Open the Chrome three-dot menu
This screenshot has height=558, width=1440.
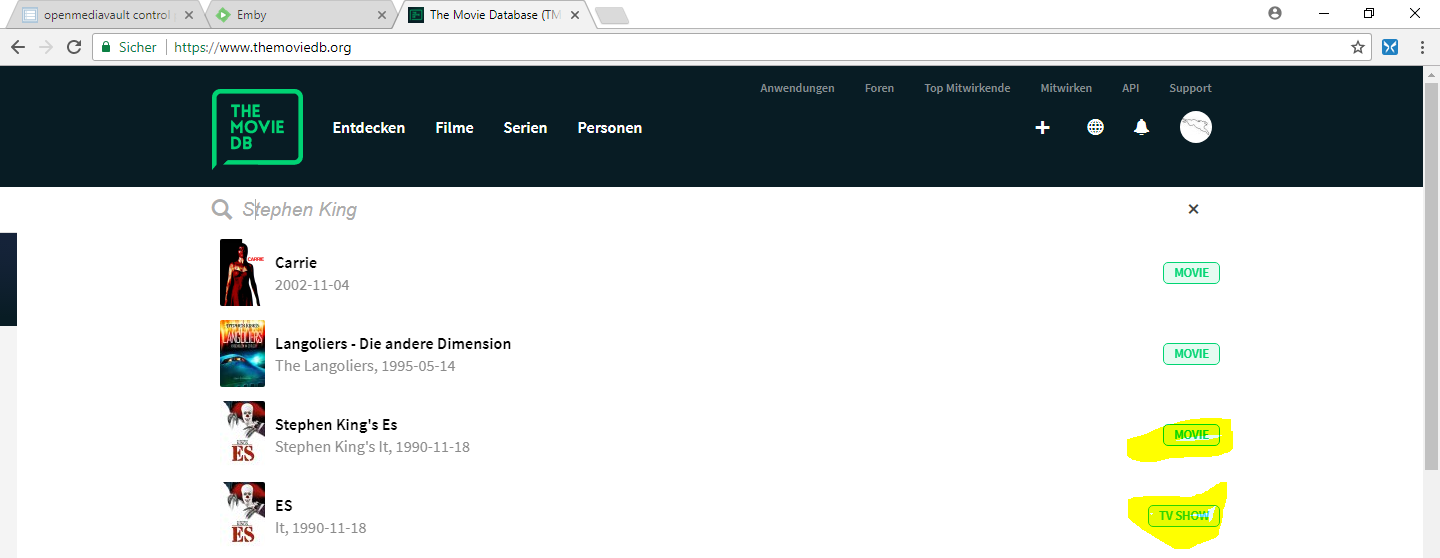pos(1422,47)
